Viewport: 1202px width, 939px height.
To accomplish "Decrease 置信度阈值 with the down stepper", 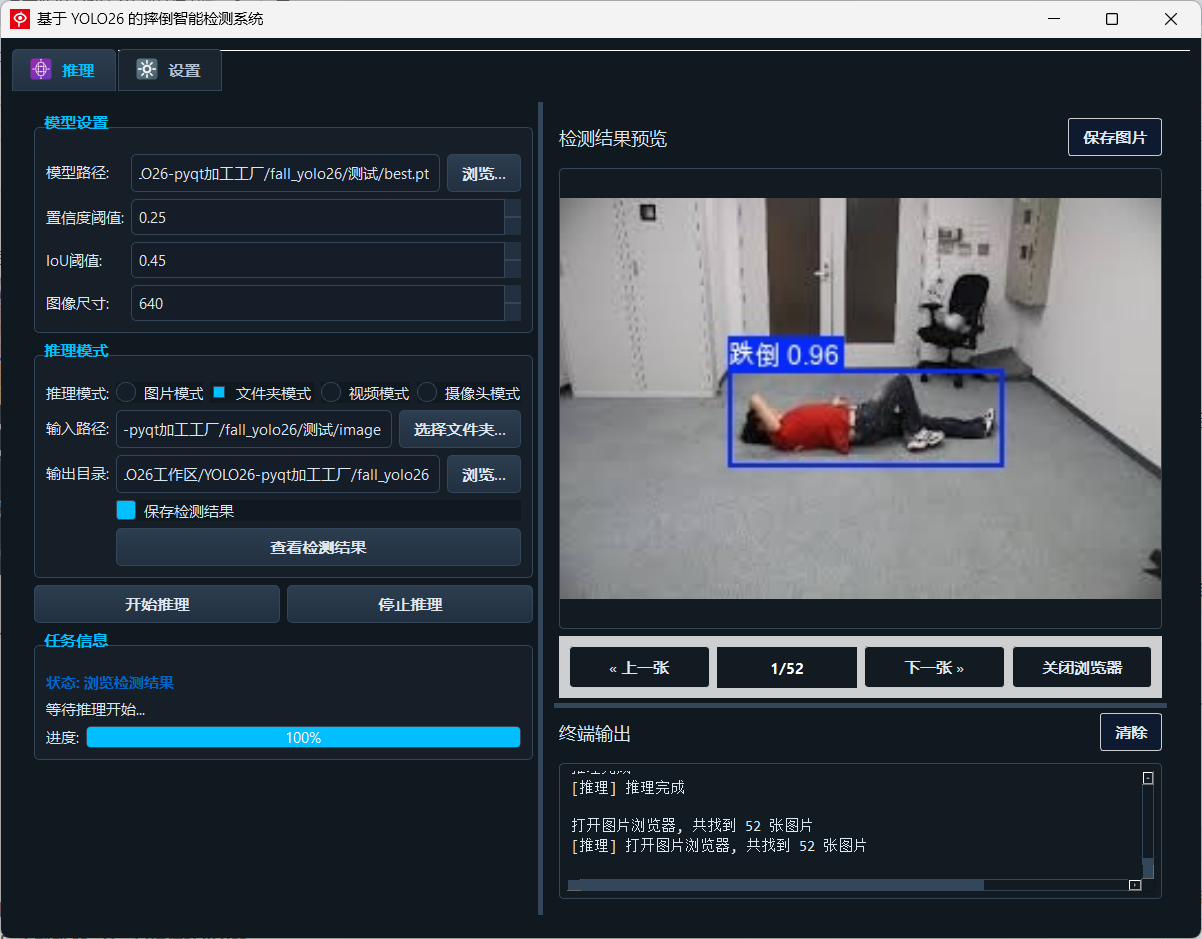I will click(513, 226).
